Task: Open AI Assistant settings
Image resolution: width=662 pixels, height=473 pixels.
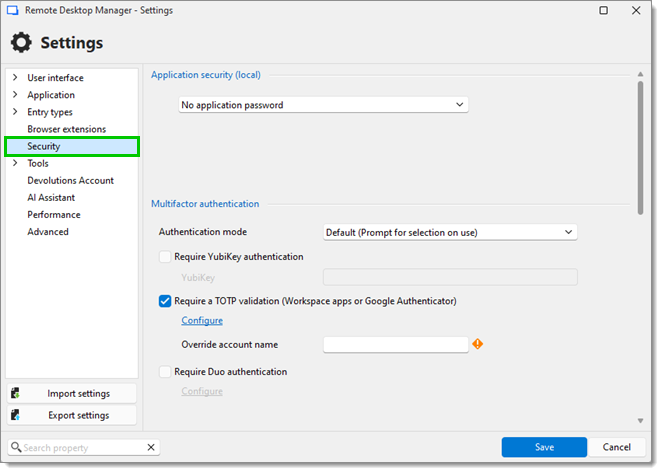Action: [51, 198]
